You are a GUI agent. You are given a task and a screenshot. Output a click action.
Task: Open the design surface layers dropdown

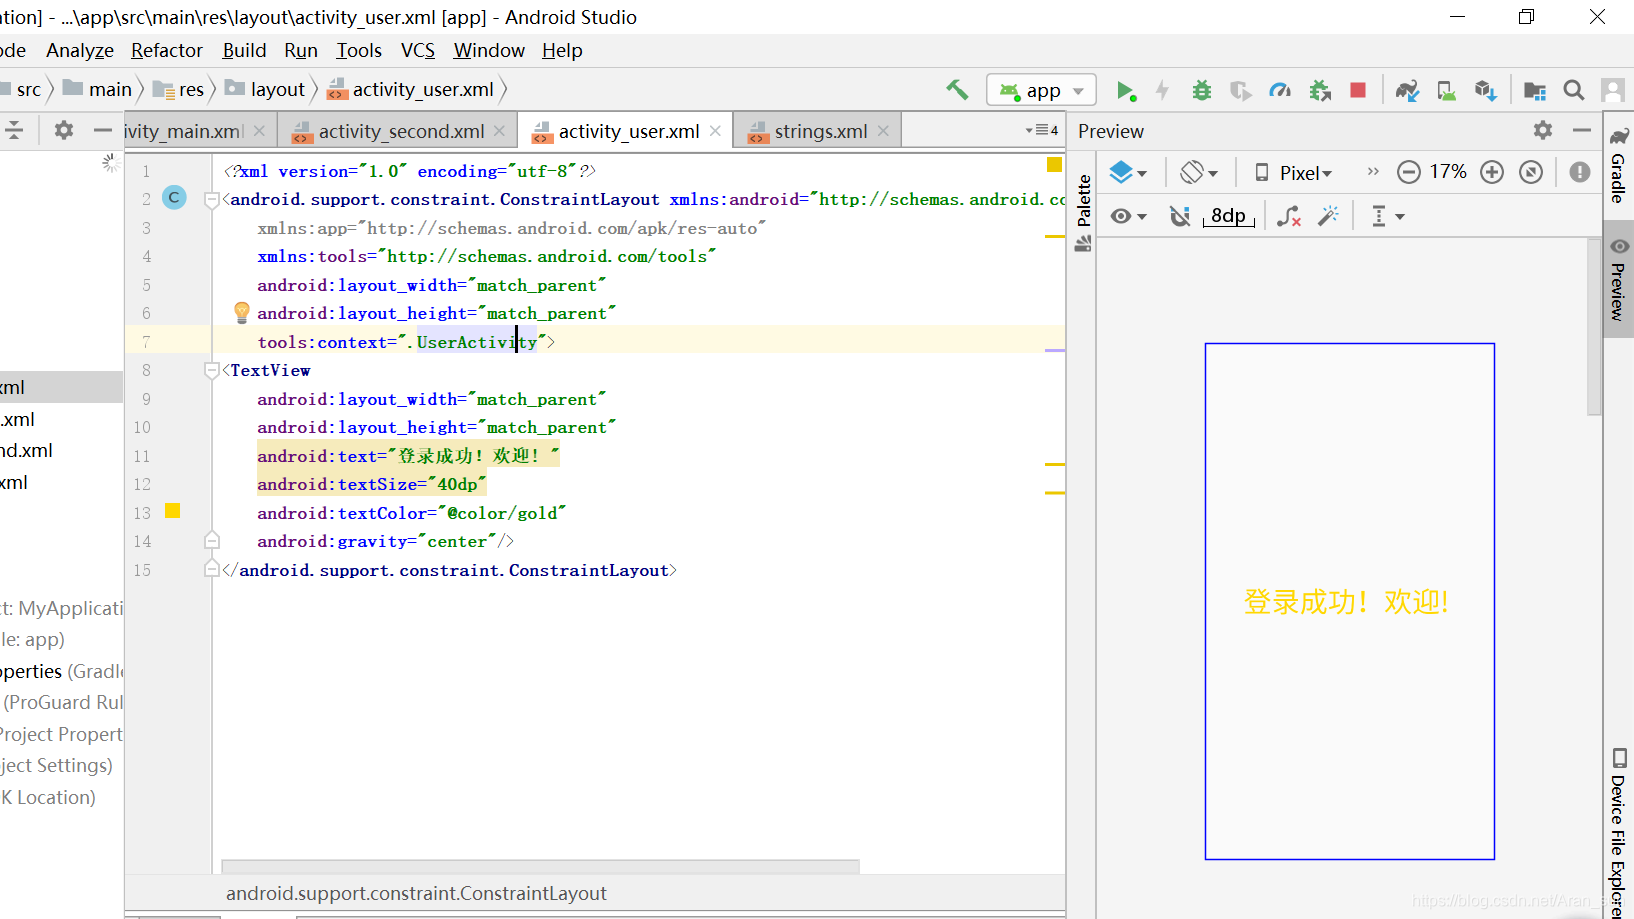[x=1128, y=173]
